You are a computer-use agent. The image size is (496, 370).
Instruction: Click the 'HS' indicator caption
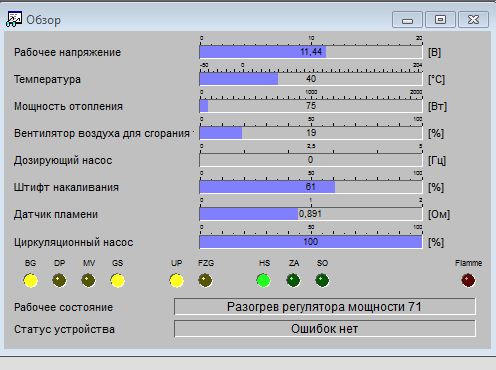click(264, 263)
